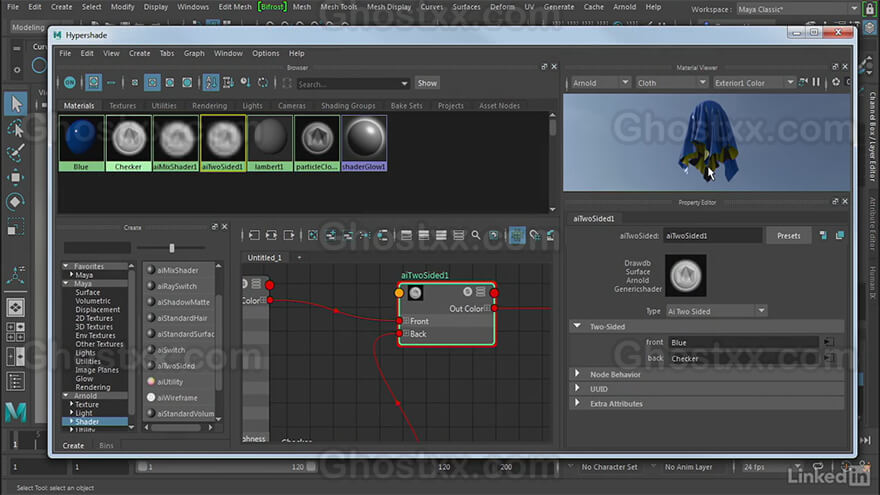Viewport: 880px width, 495px height.
Task: Click the back attribute connection button
Action: (x=828, y=358)
